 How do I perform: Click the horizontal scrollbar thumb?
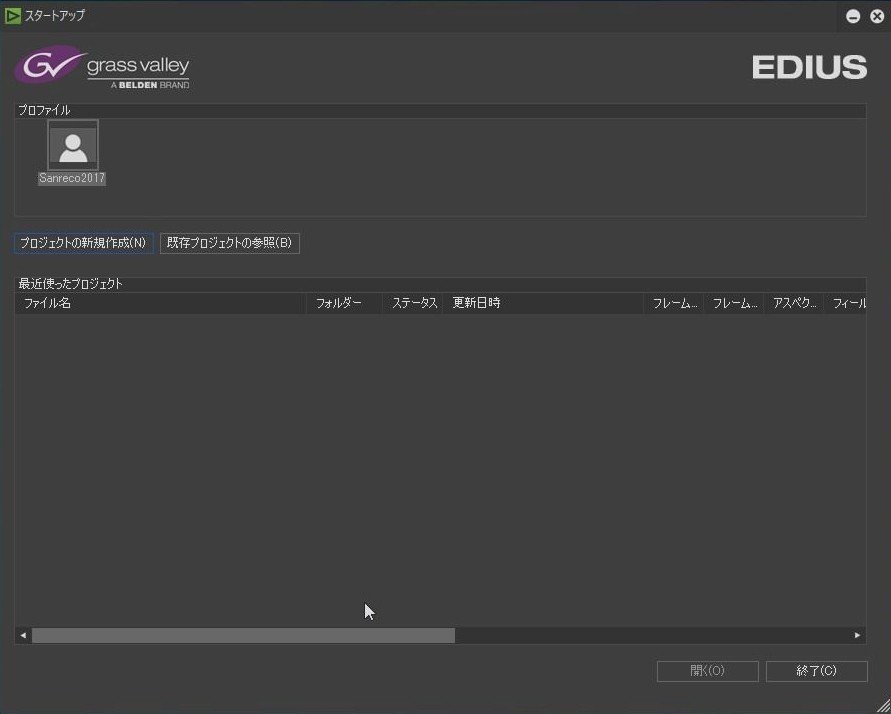coord(243,635)
